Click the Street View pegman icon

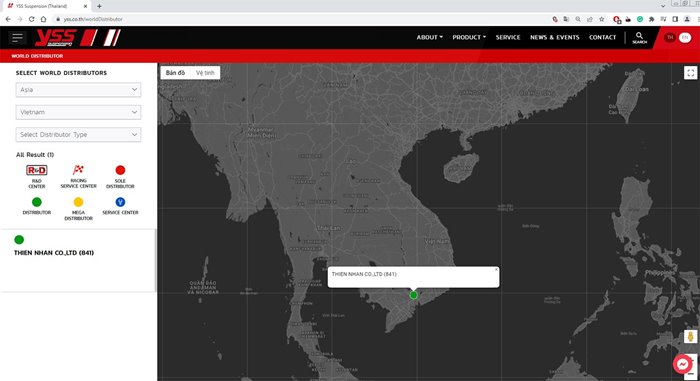click(691, 336)
